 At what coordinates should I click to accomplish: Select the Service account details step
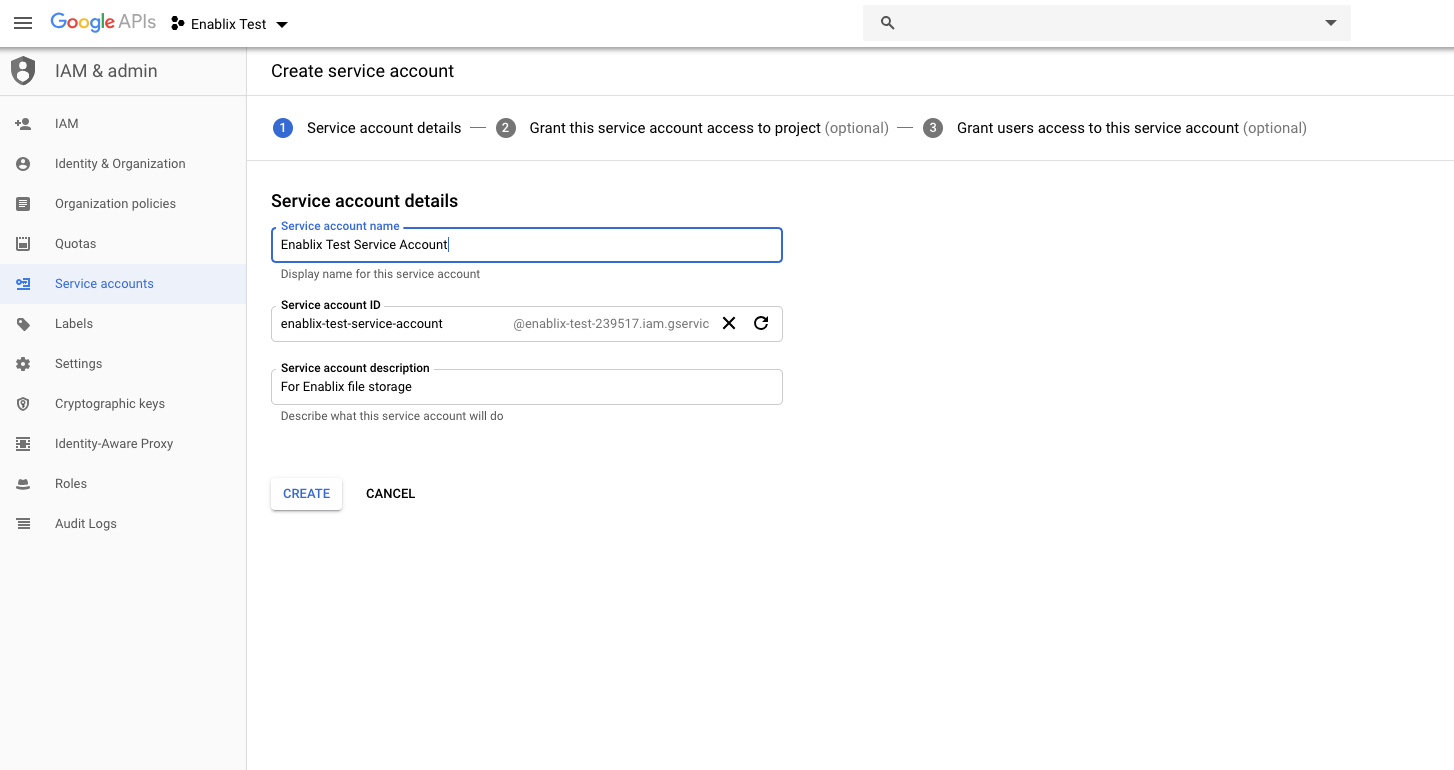tap(384, 128)
